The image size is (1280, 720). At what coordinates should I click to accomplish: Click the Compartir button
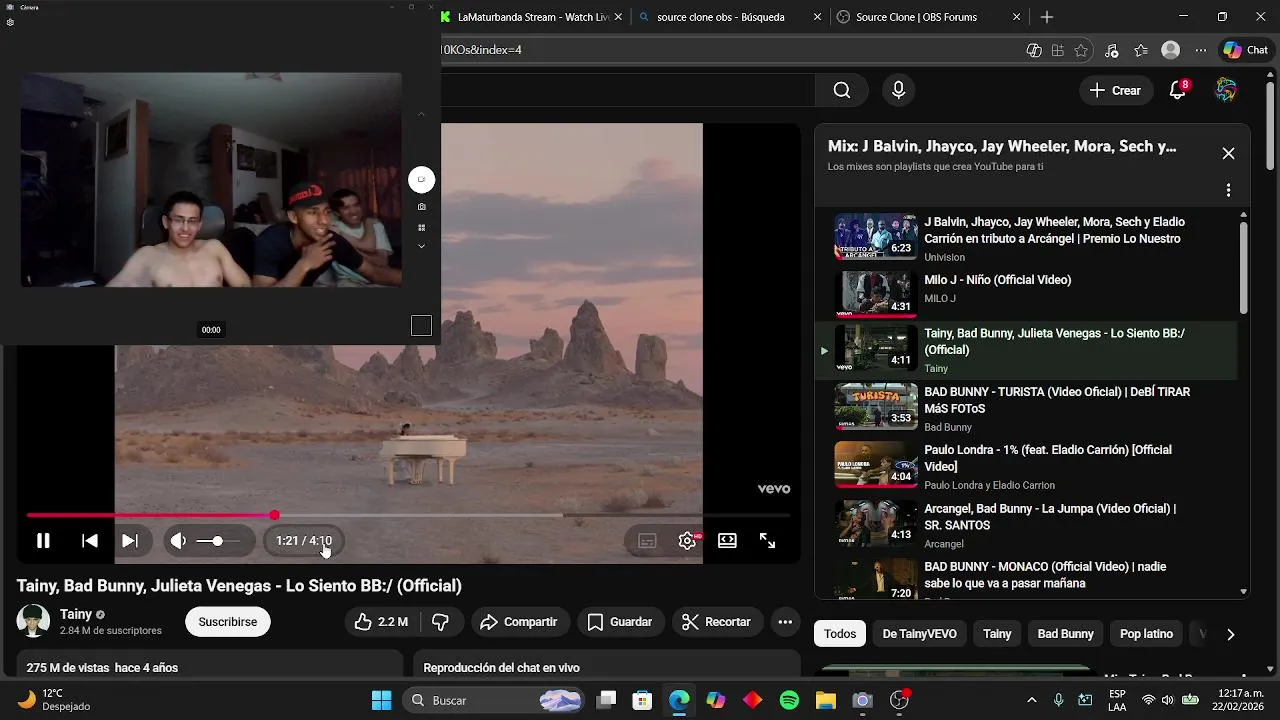click(x=518, y=622)
